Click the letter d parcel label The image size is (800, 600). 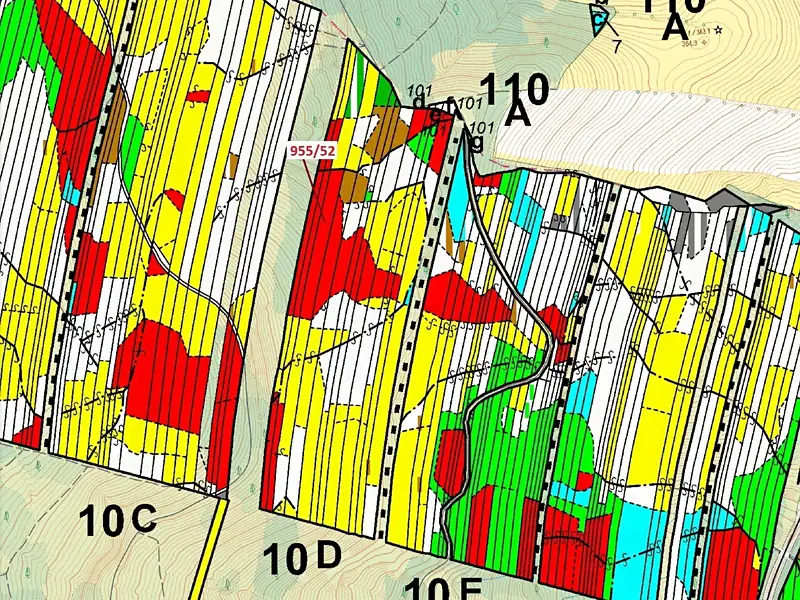(418, 104)
